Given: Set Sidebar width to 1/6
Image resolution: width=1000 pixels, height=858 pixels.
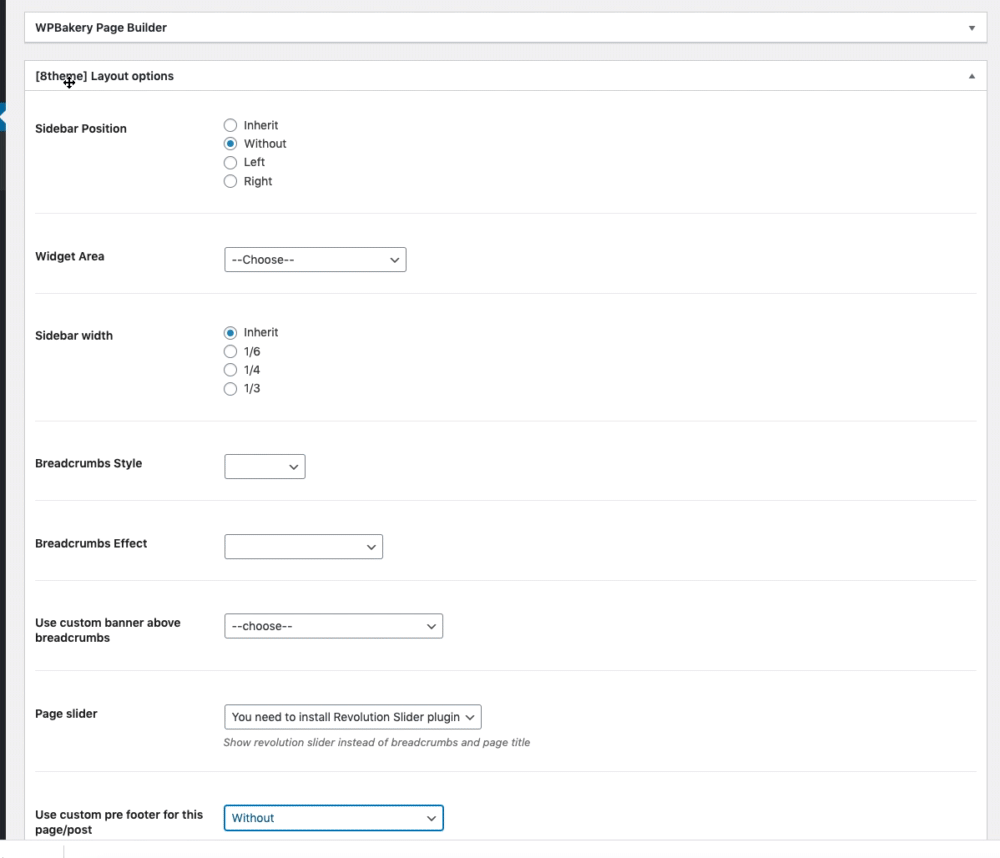Looking at the screenshot, I should coord(231,352).
